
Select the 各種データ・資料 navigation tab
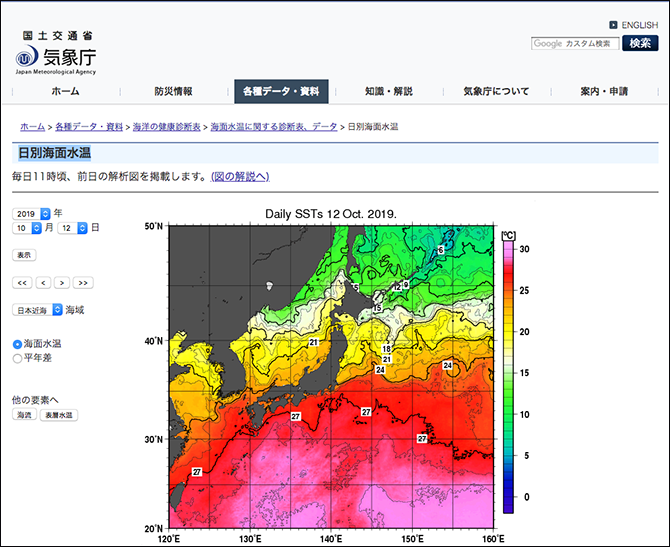281,91
